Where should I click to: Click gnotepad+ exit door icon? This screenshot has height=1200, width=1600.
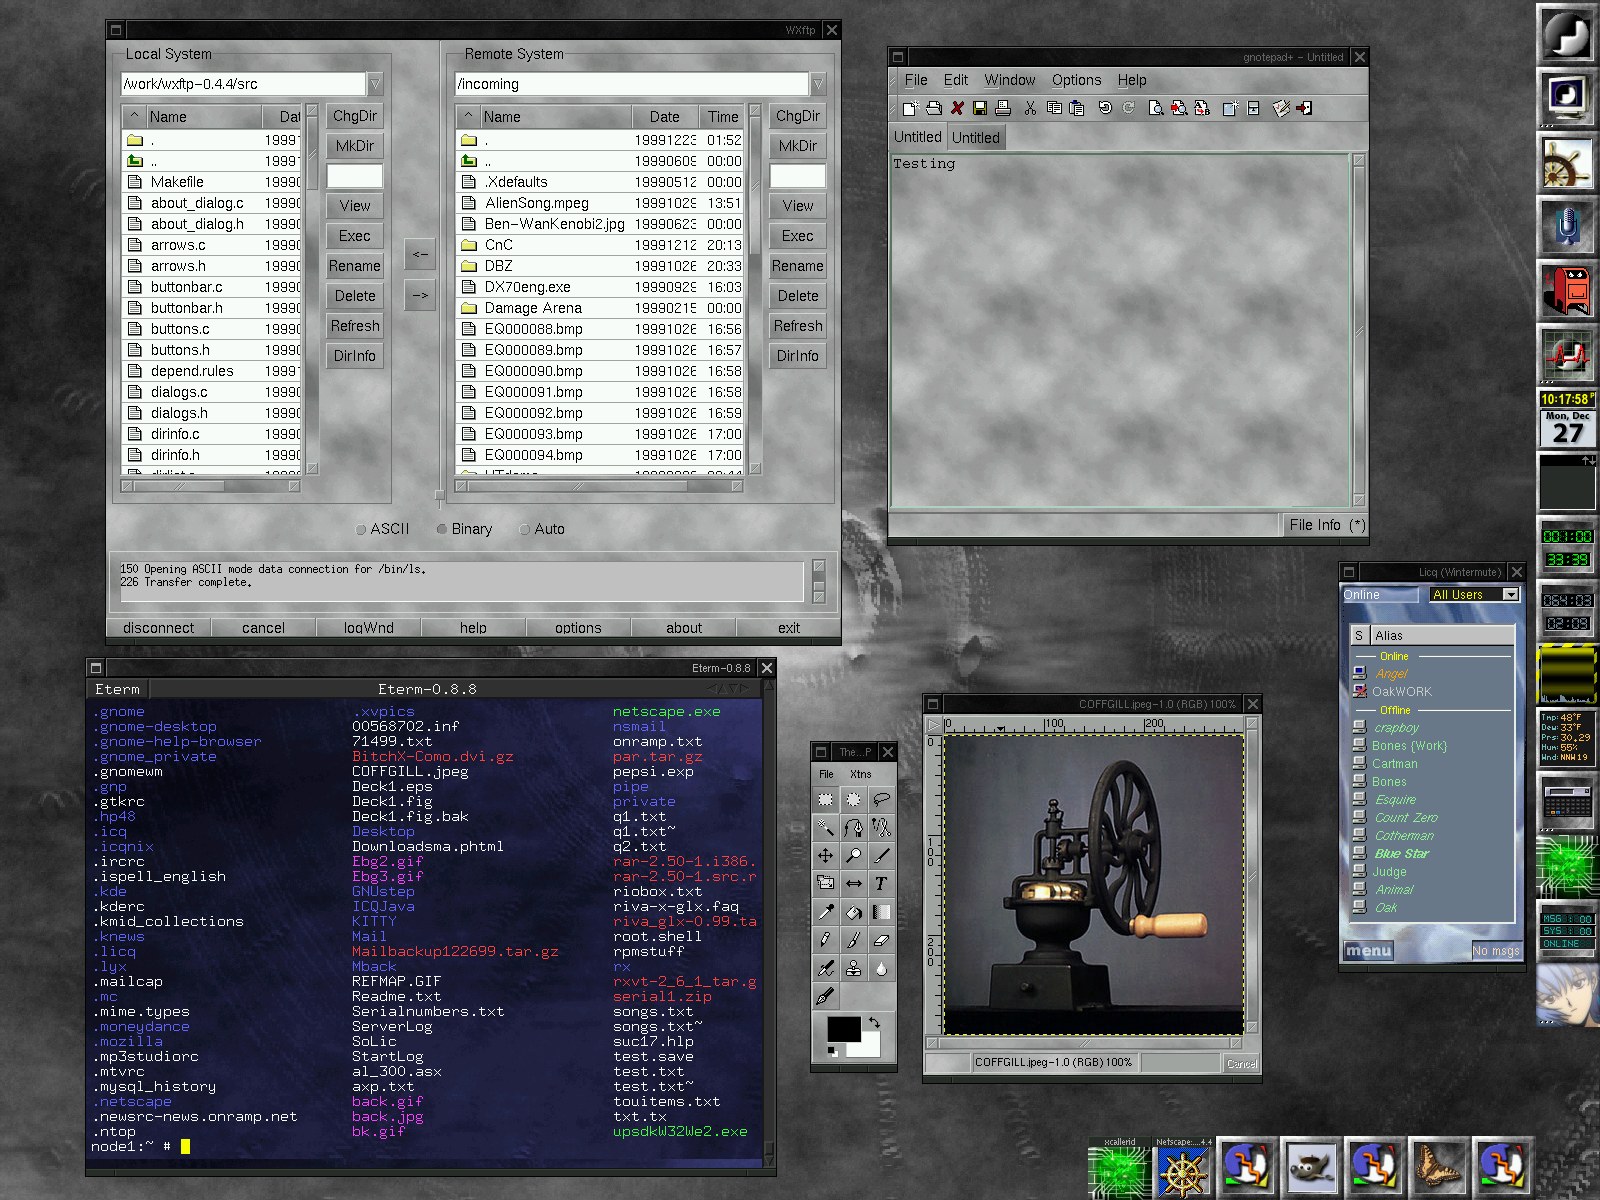1304,108
